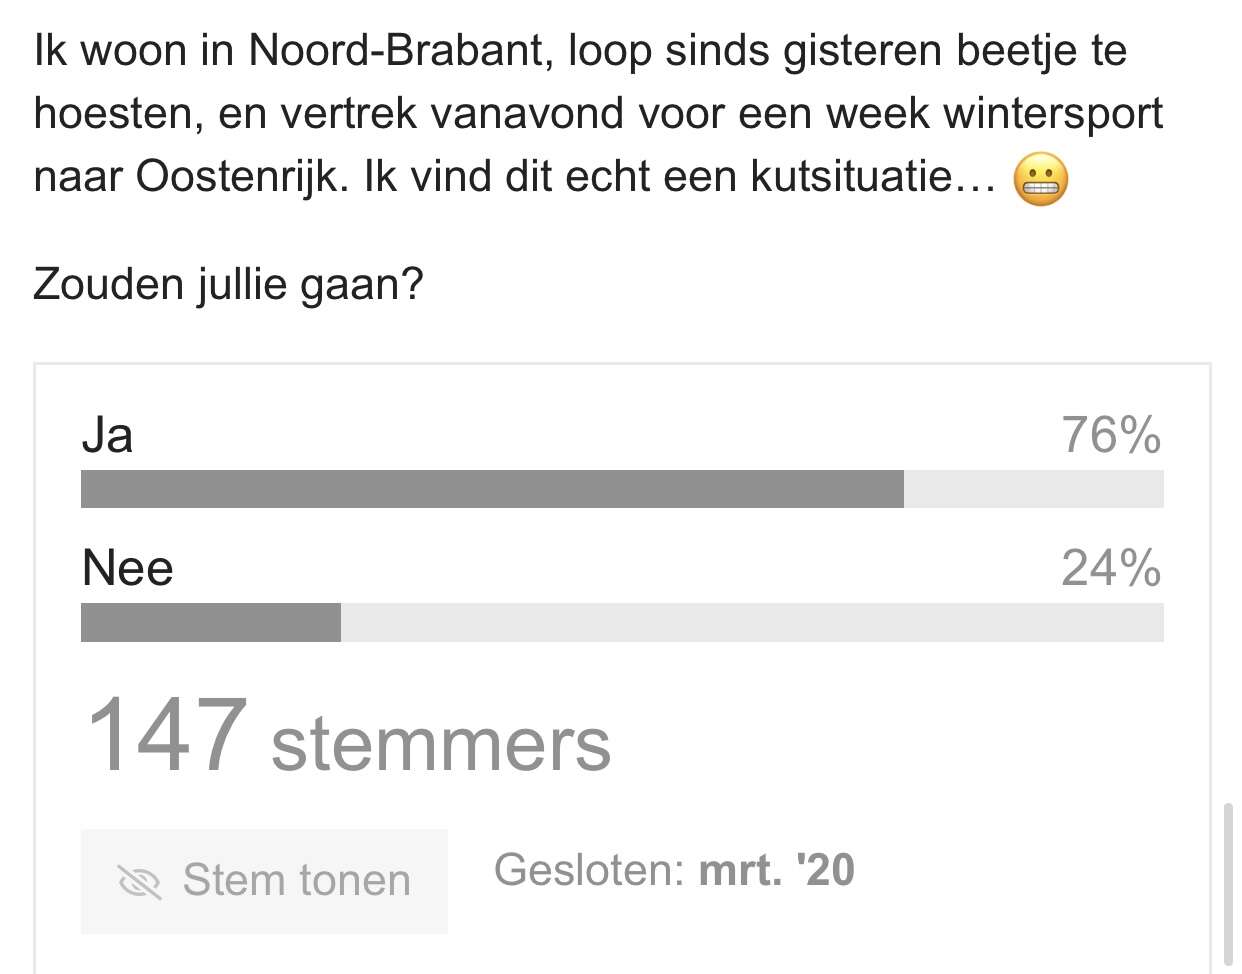Screen dimensions: 1242x974
Task: Click the mrt. '20 closing date
Action: coord(777,869)
